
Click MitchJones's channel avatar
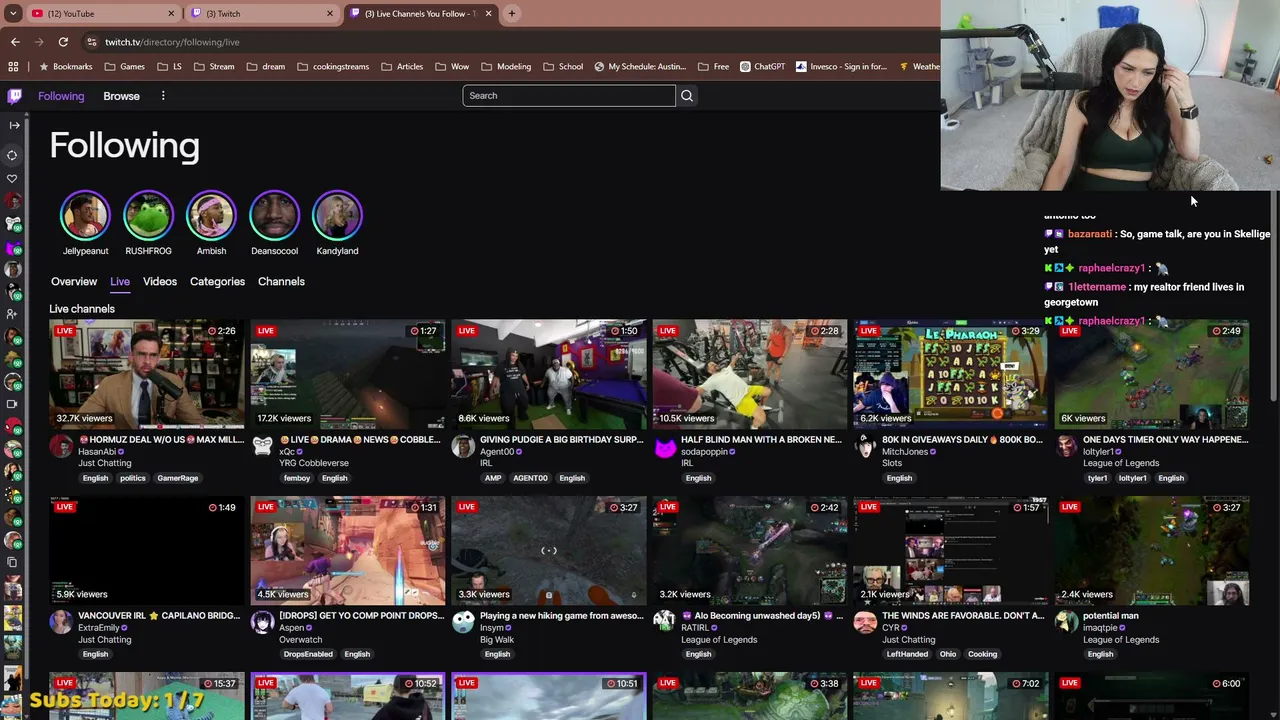(x=865, y=446)
